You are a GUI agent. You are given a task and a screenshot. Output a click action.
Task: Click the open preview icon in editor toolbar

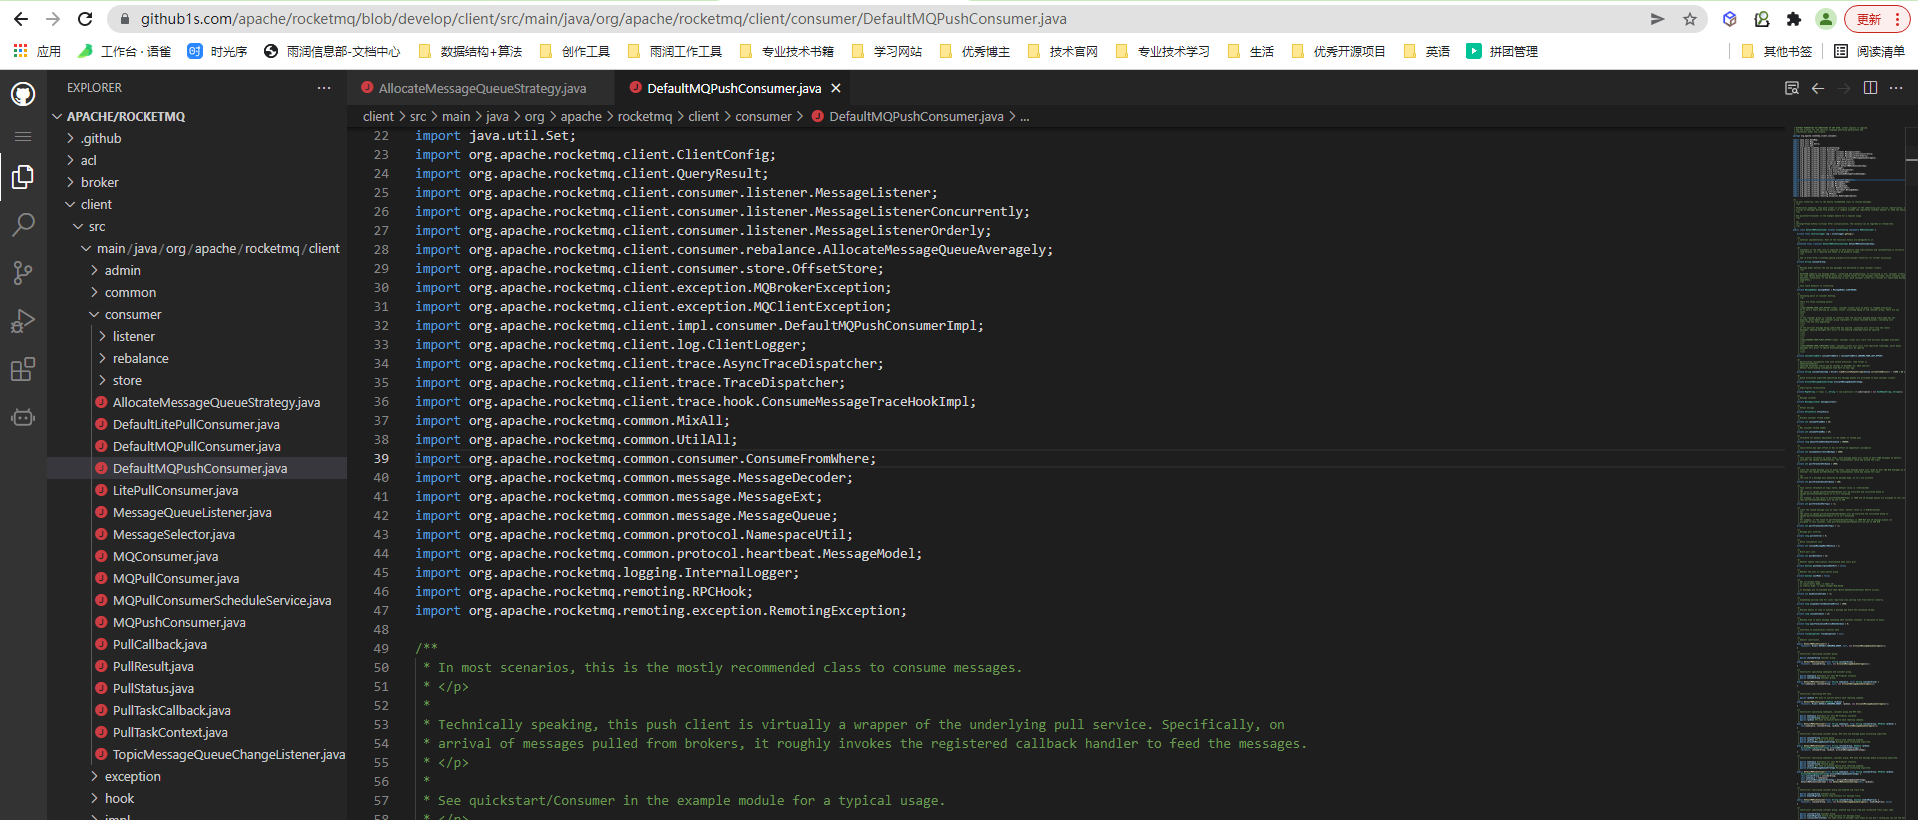tap(1792, 88)
